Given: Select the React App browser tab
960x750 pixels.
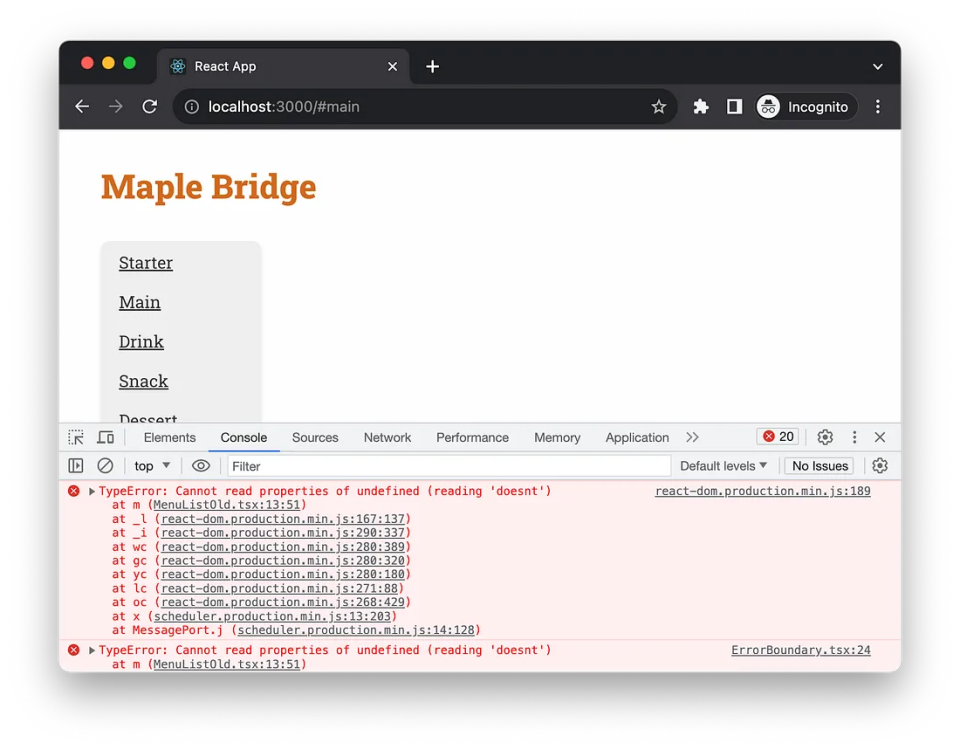Looking at the screenshot, I should coord(283,66).
